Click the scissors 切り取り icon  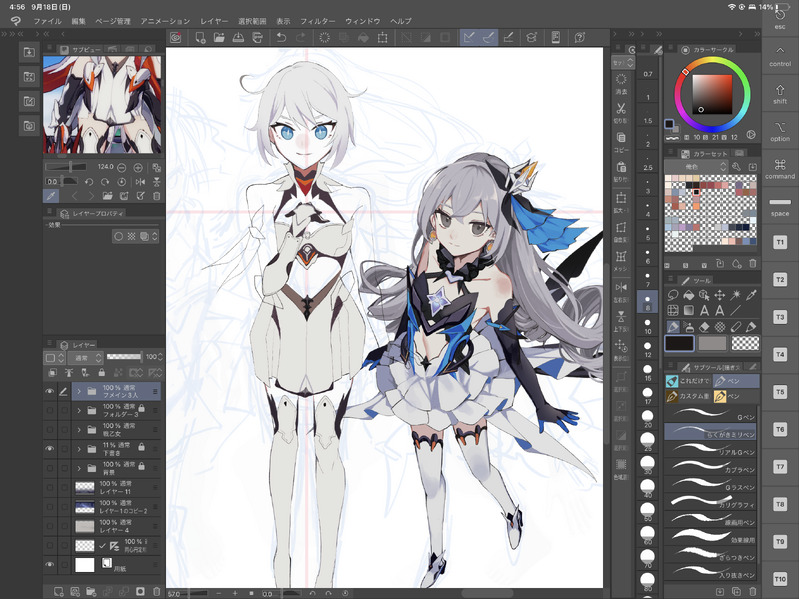(621, 113)
